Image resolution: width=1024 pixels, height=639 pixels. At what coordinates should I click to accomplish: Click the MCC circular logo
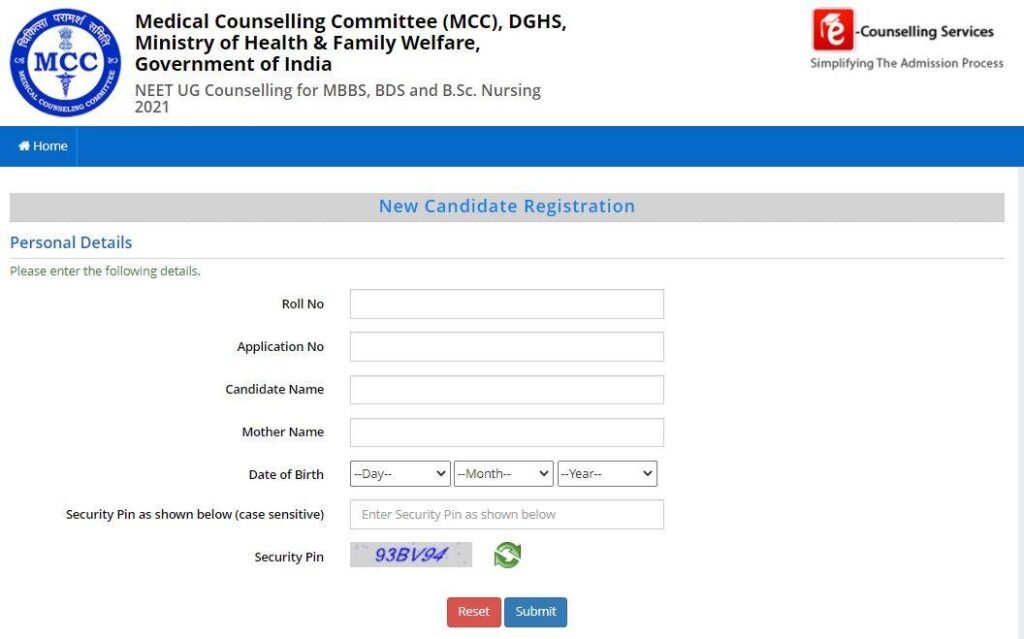[x=65, y=62]
